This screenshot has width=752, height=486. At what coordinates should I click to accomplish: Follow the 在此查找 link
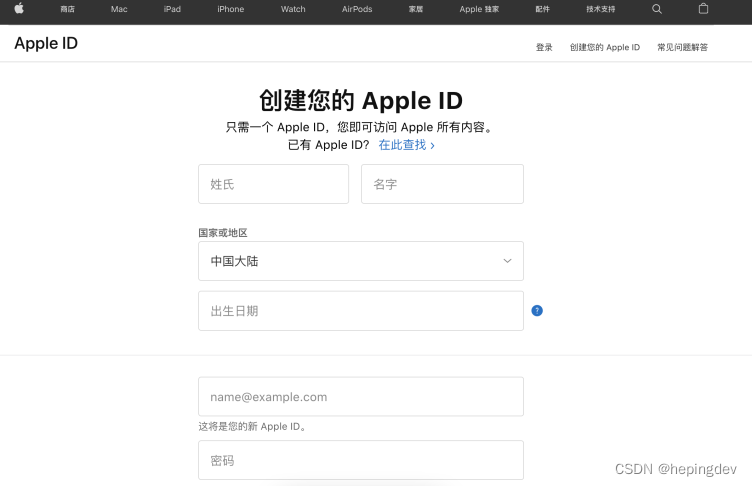click(407, 145)
